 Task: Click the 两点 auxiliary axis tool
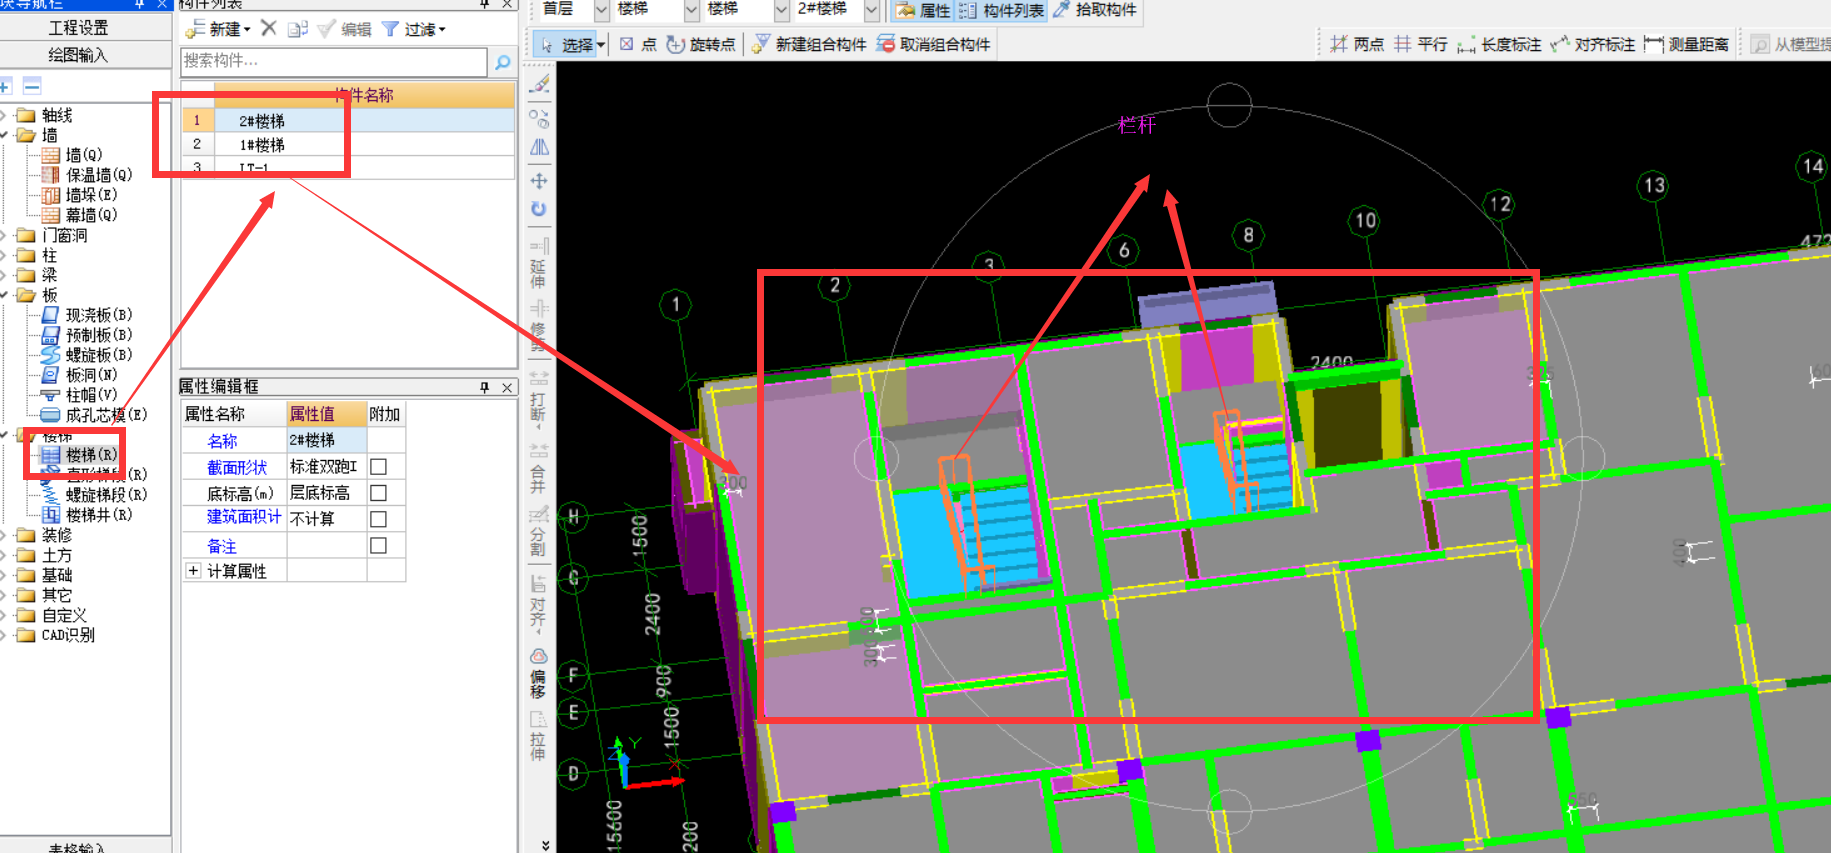[1357, 45]
